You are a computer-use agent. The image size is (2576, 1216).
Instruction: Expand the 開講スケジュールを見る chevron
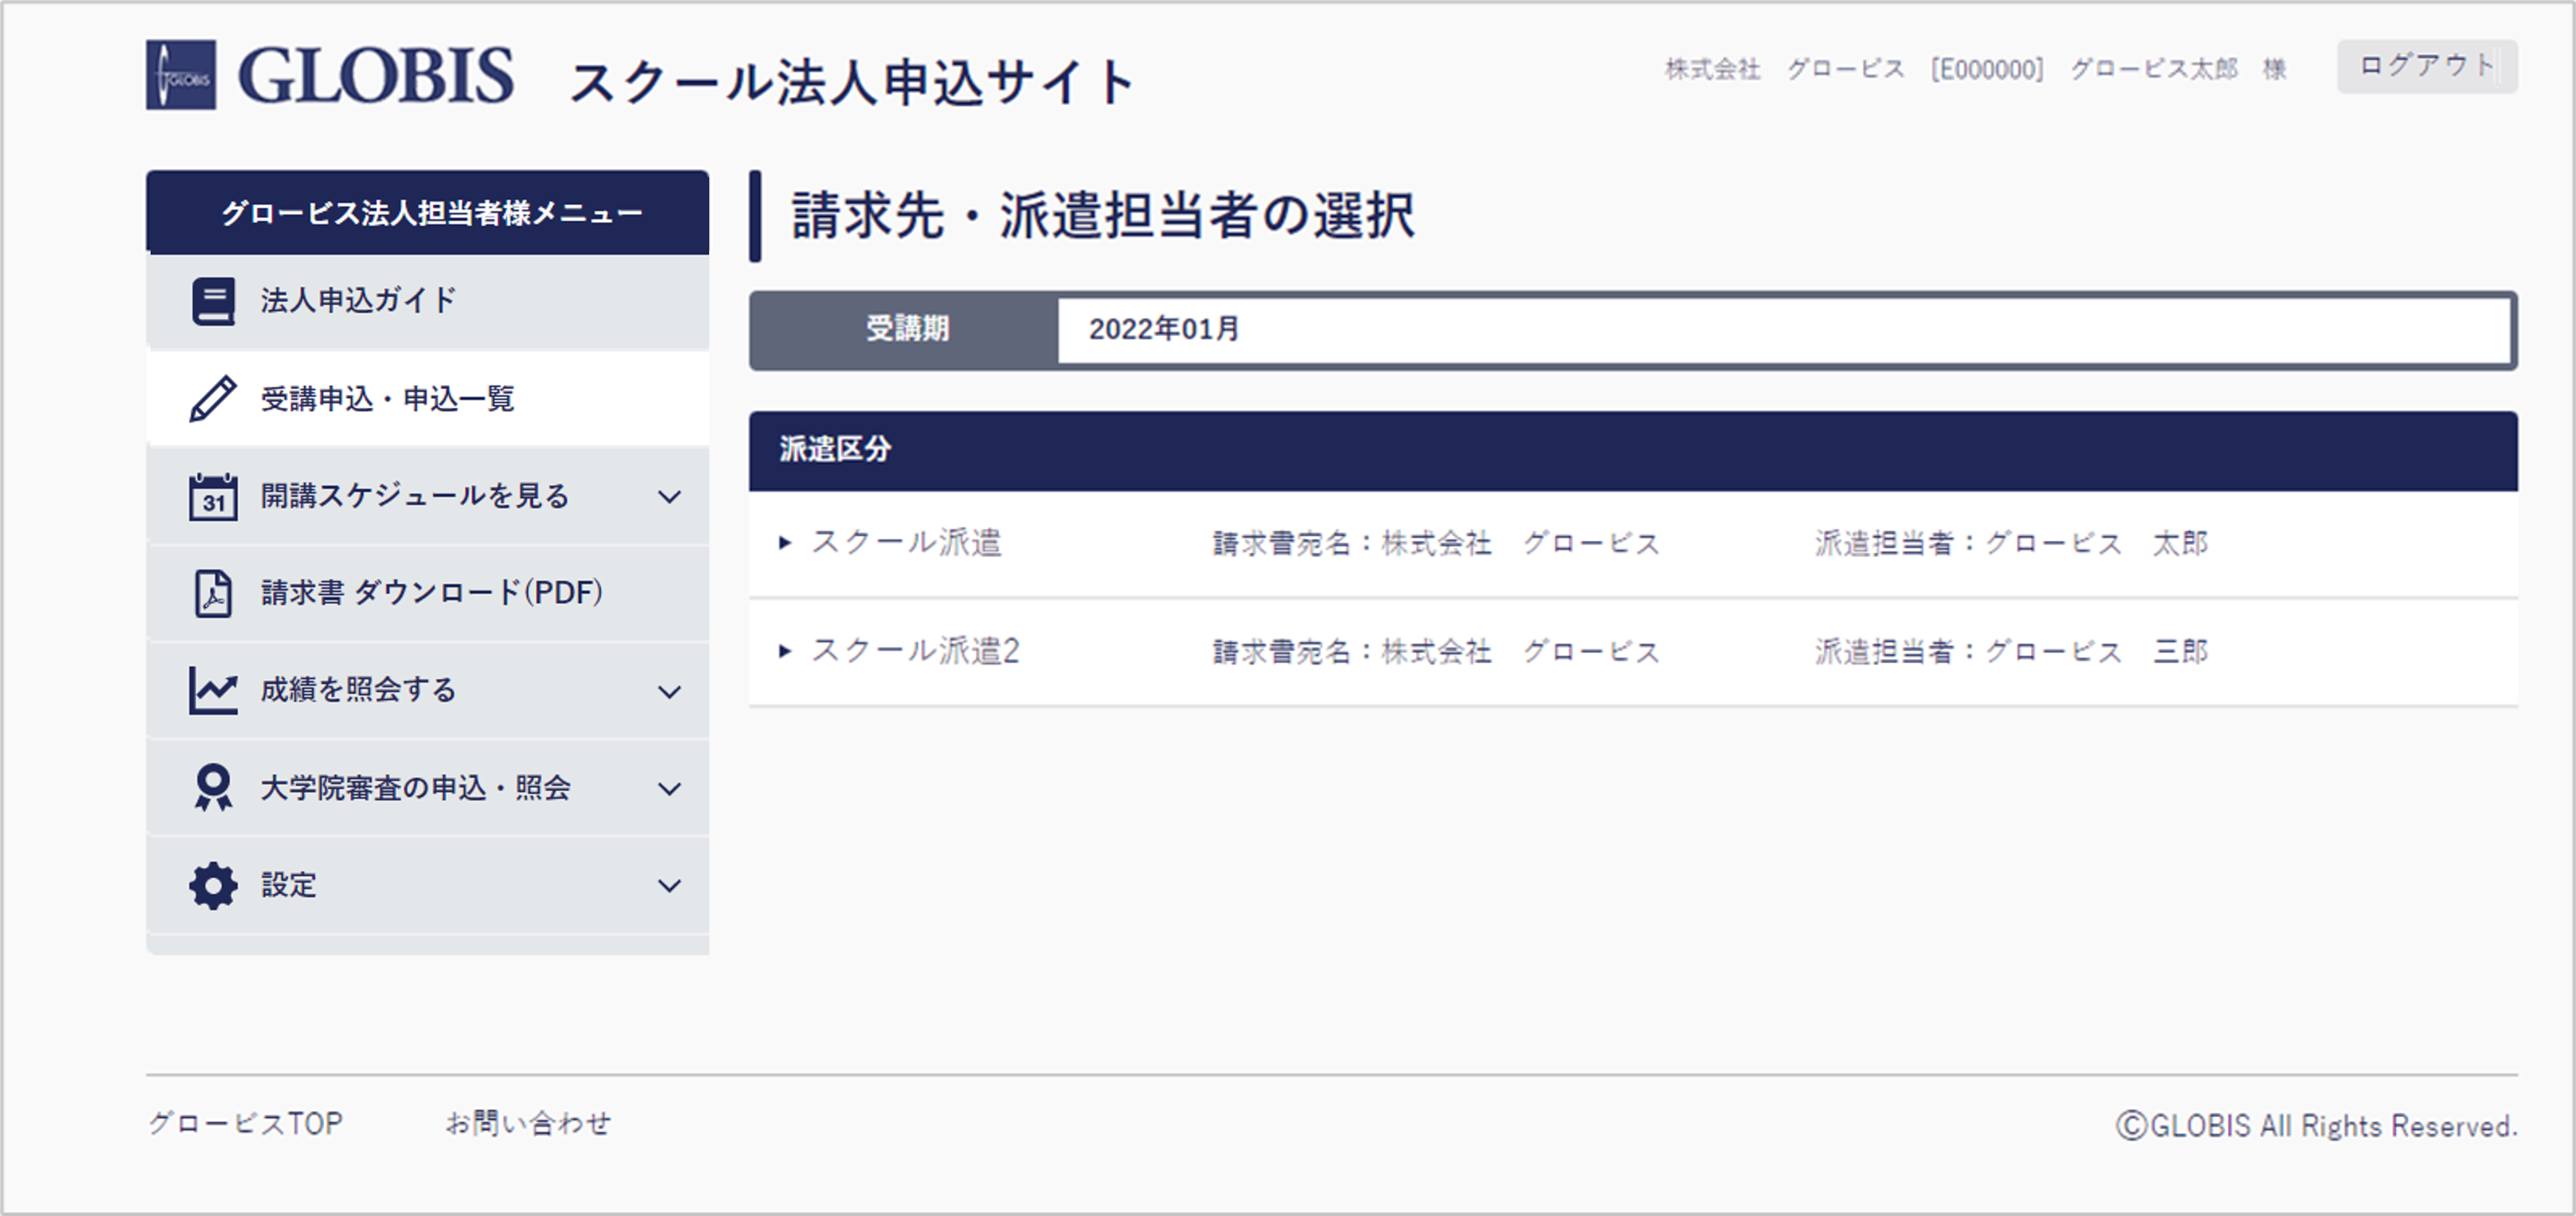click(669, 496)
